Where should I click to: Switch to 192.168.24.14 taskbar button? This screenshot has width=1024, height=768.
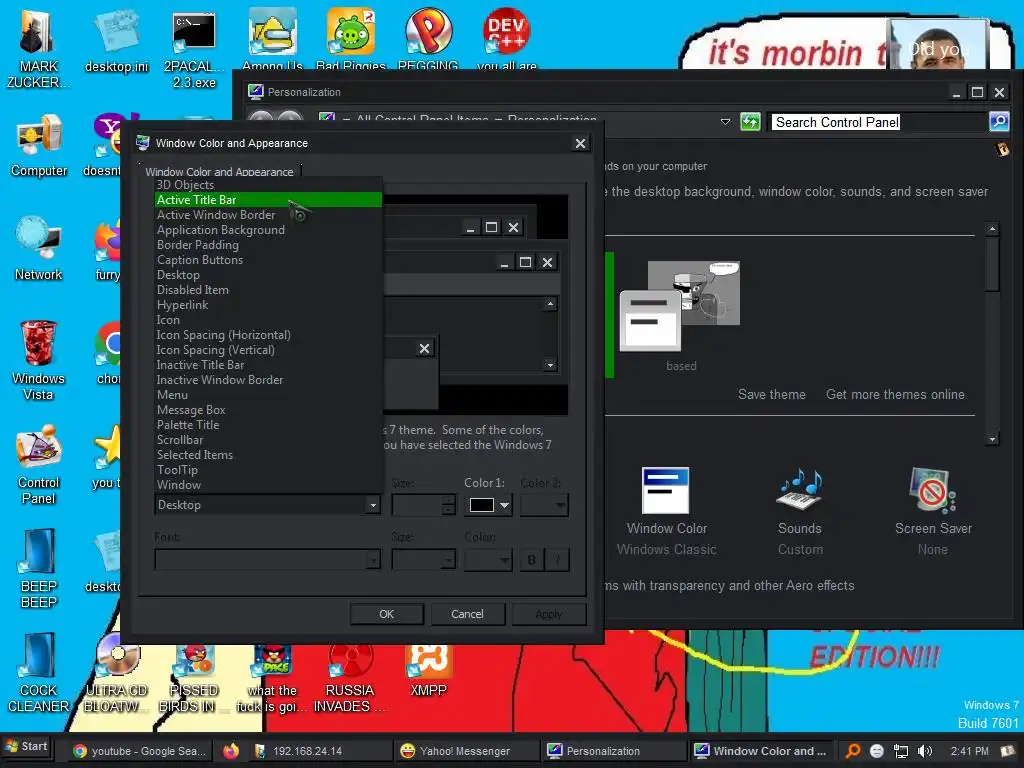[320, 751]
